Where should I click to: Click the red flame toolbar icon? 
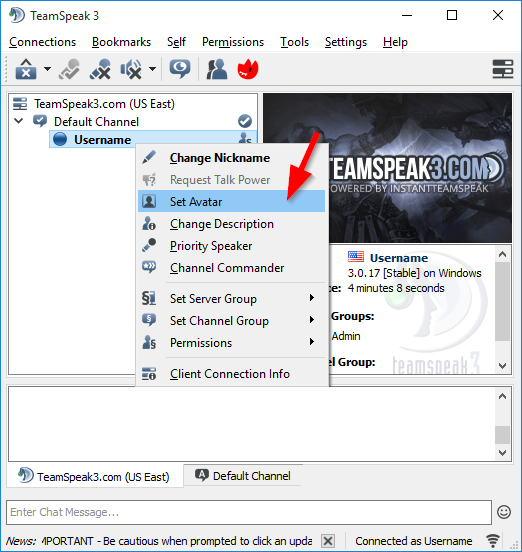pos(248,69)
